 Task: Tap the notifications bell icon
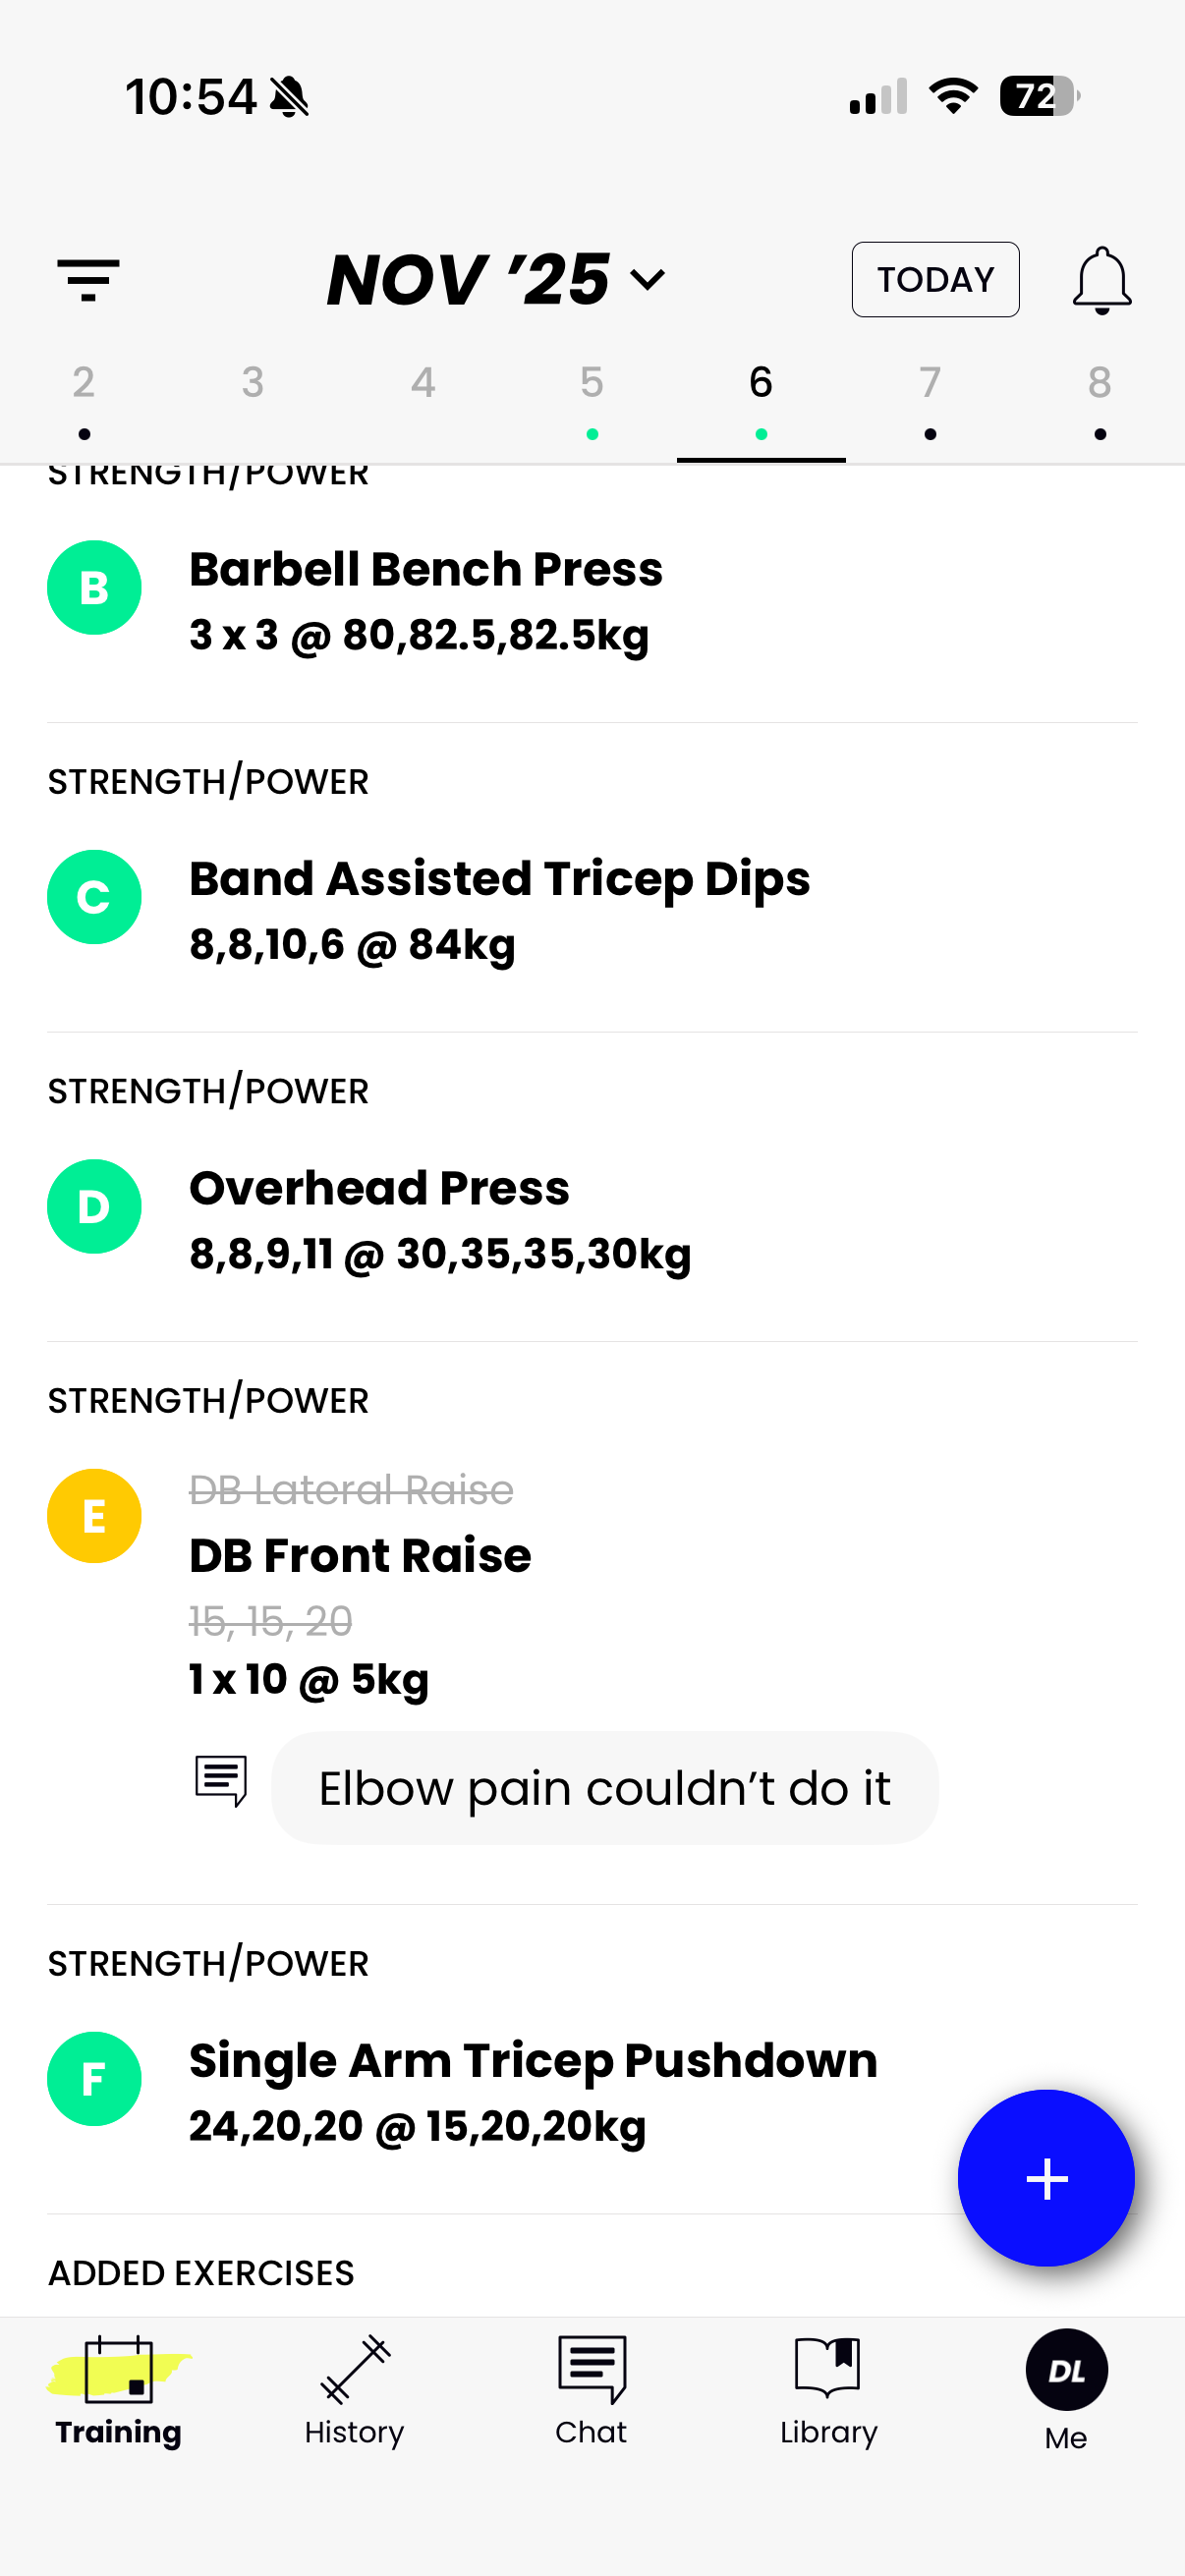(1101, 280)
